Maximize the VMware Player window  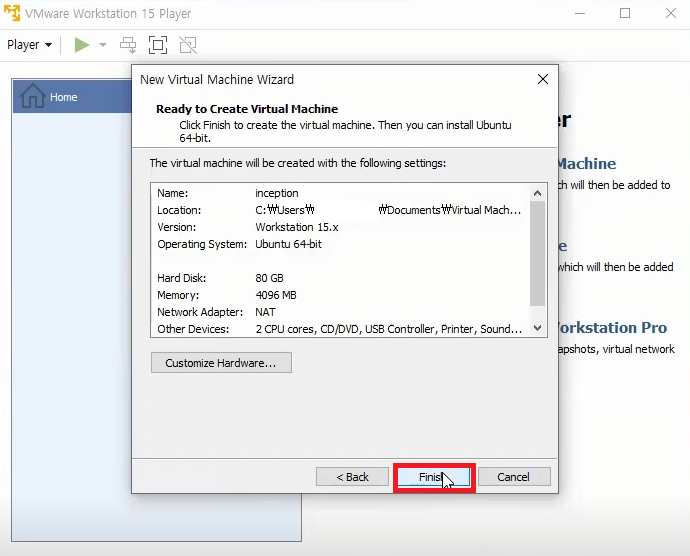(x=625, y=13)
